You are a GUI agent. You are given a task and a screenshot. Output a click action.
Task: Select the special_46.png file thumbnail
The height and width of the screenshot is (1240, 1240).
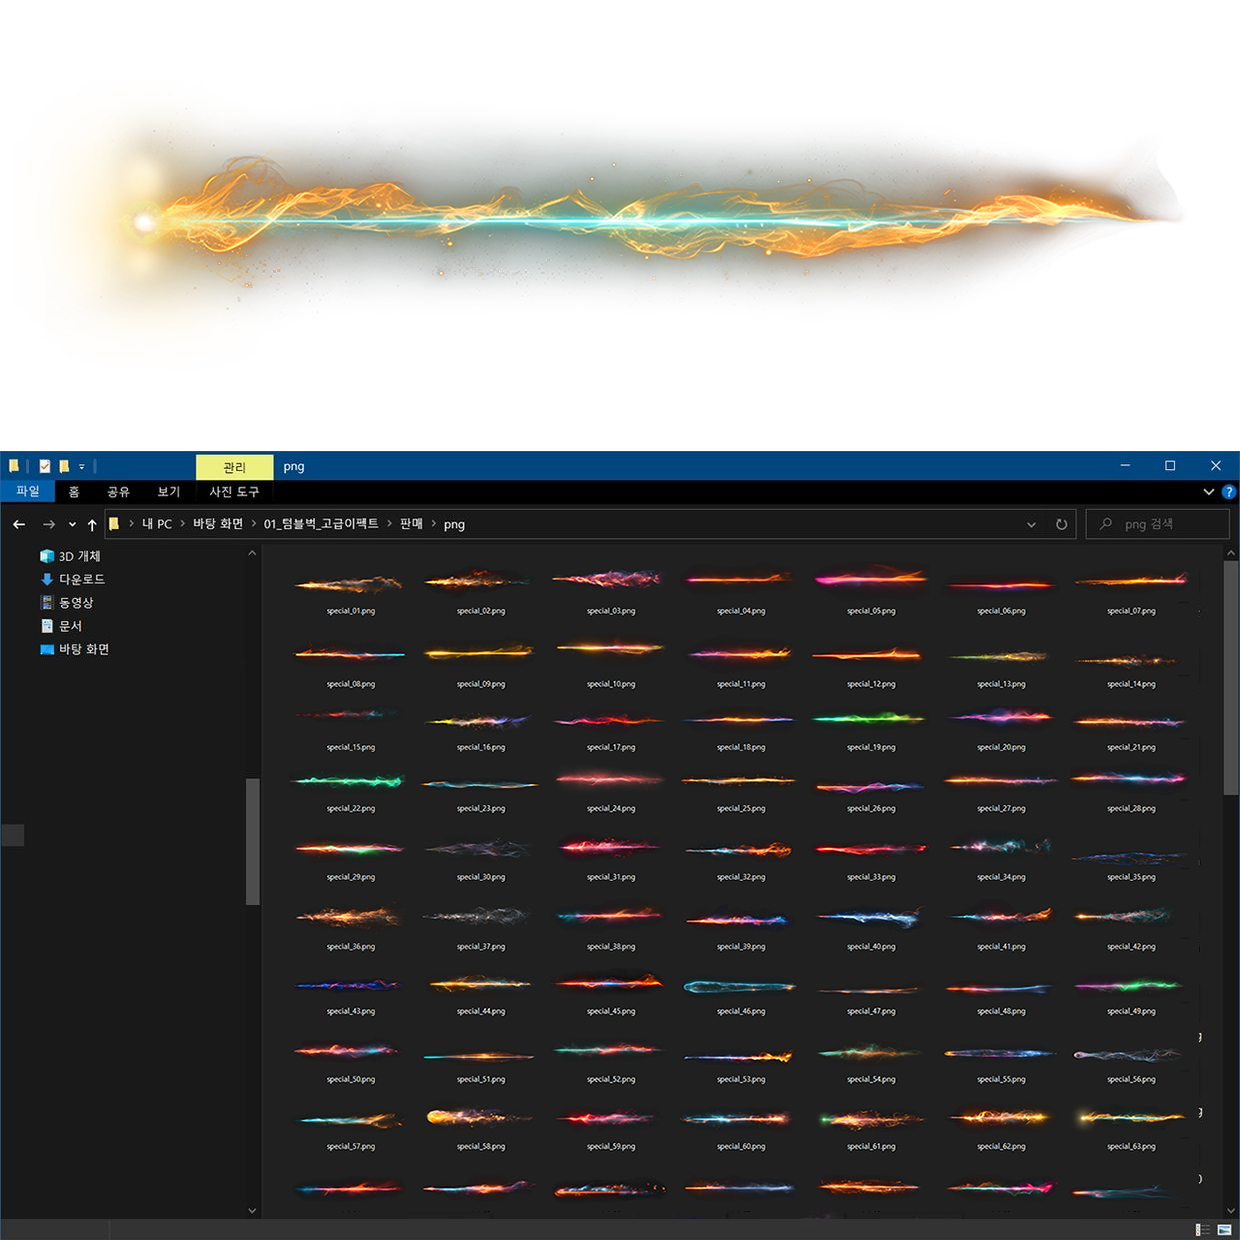tap(740, 987)
